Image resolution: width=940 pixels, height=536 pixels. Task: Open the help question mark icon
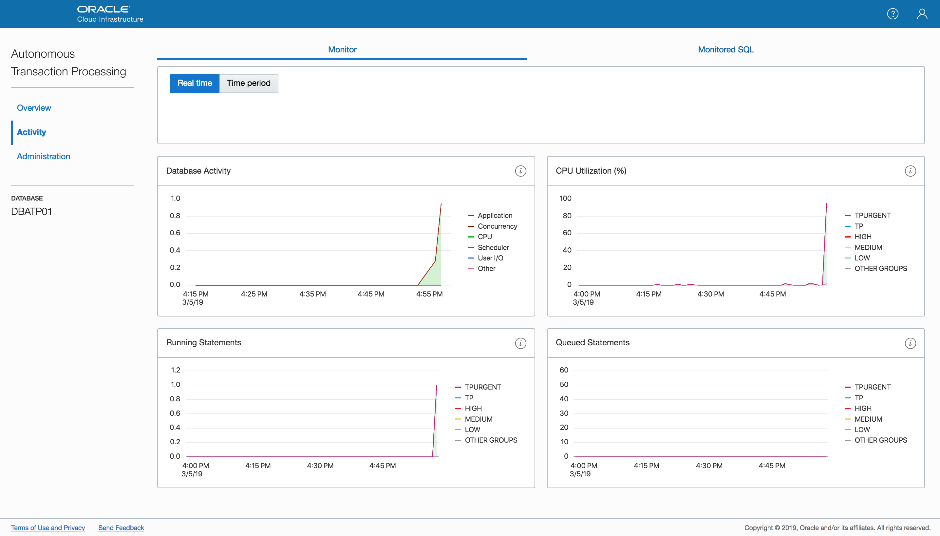[893, 14]
